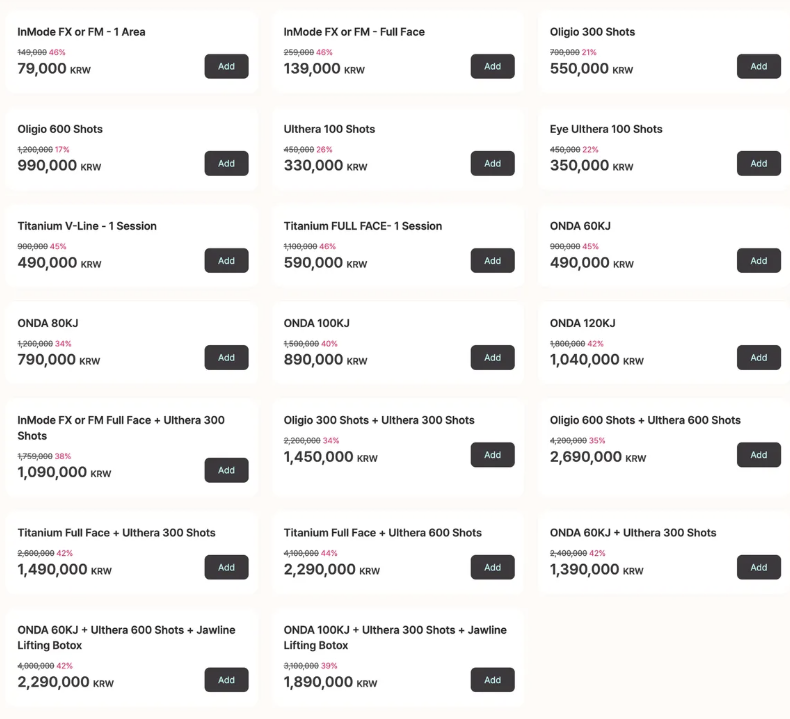Add Titanium FULL FACE- 1 Session
This screenshot has width=790, height=719.
tap(492, 260)
